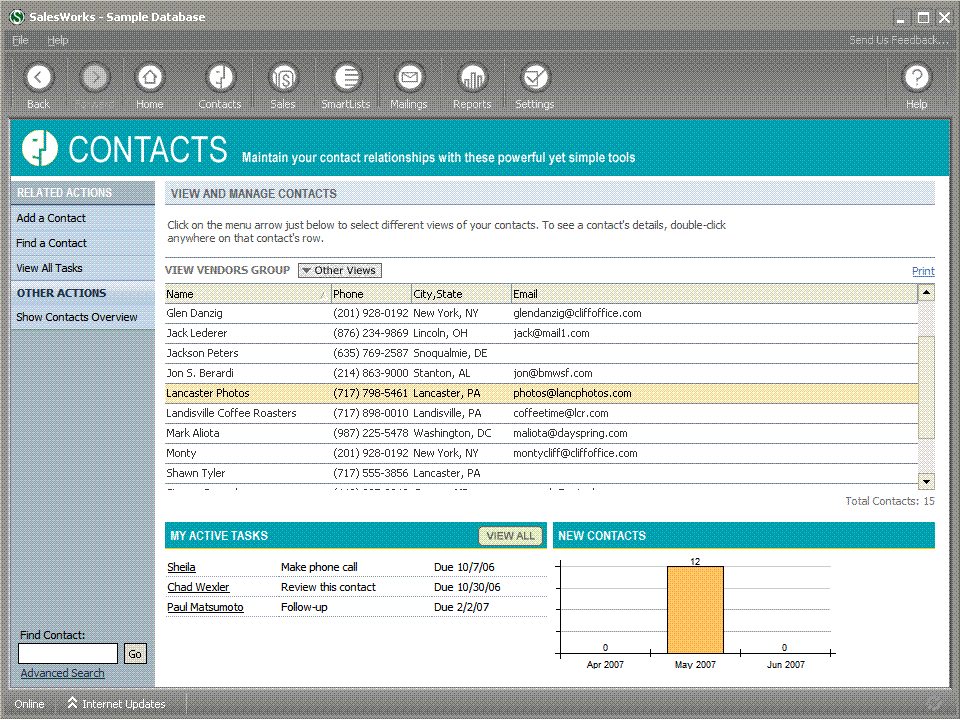Click the Print link
This screenshot has width=960, height=720.
point(923,271)
